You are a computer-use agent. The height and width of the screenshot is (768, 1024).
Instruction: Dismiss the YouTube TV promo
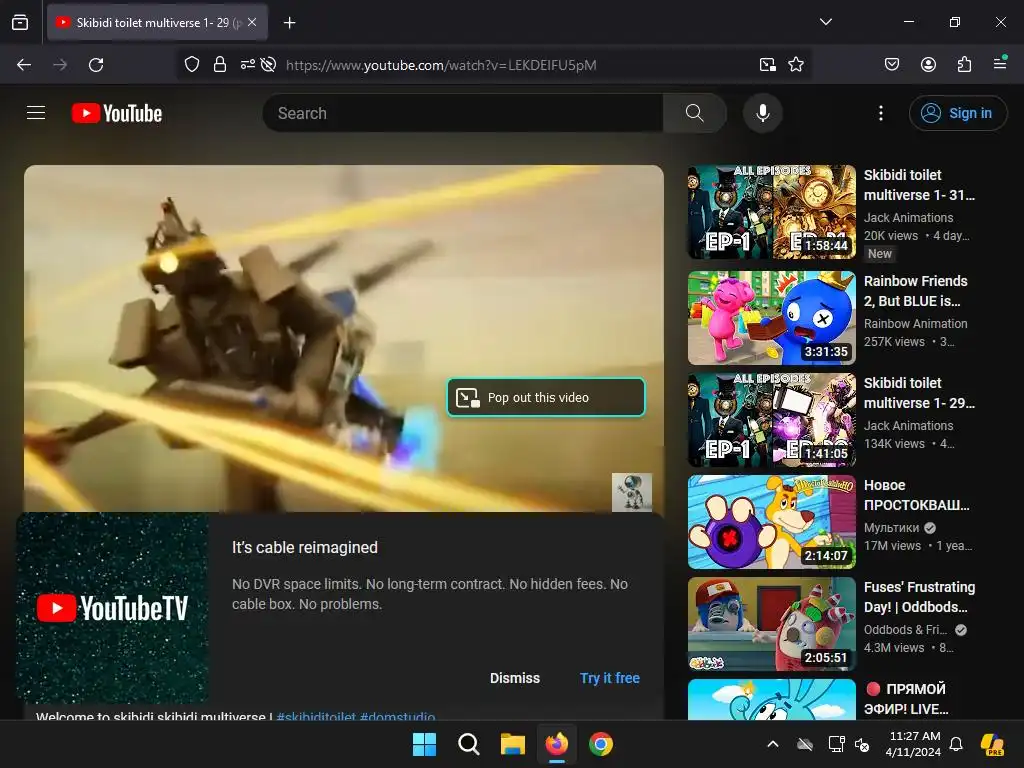pos(515,678)
